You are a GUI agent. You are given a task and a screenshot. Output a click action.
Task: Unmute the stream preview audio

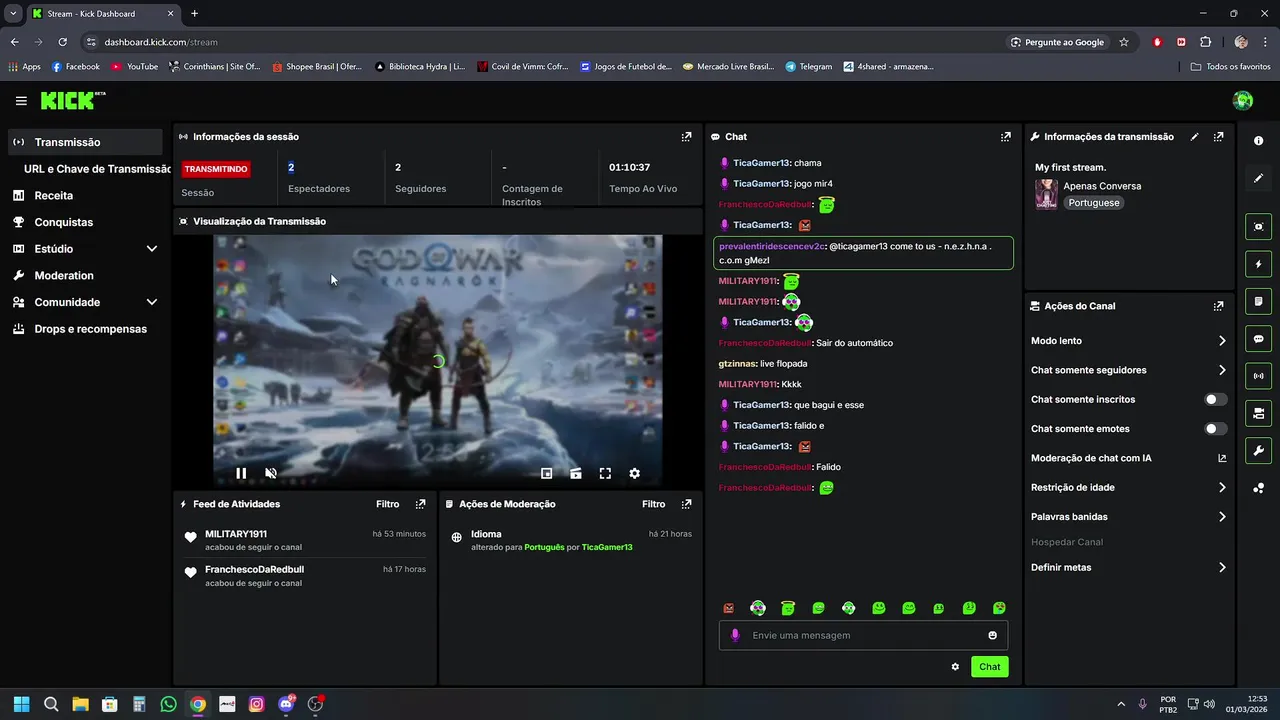point(270,474)
